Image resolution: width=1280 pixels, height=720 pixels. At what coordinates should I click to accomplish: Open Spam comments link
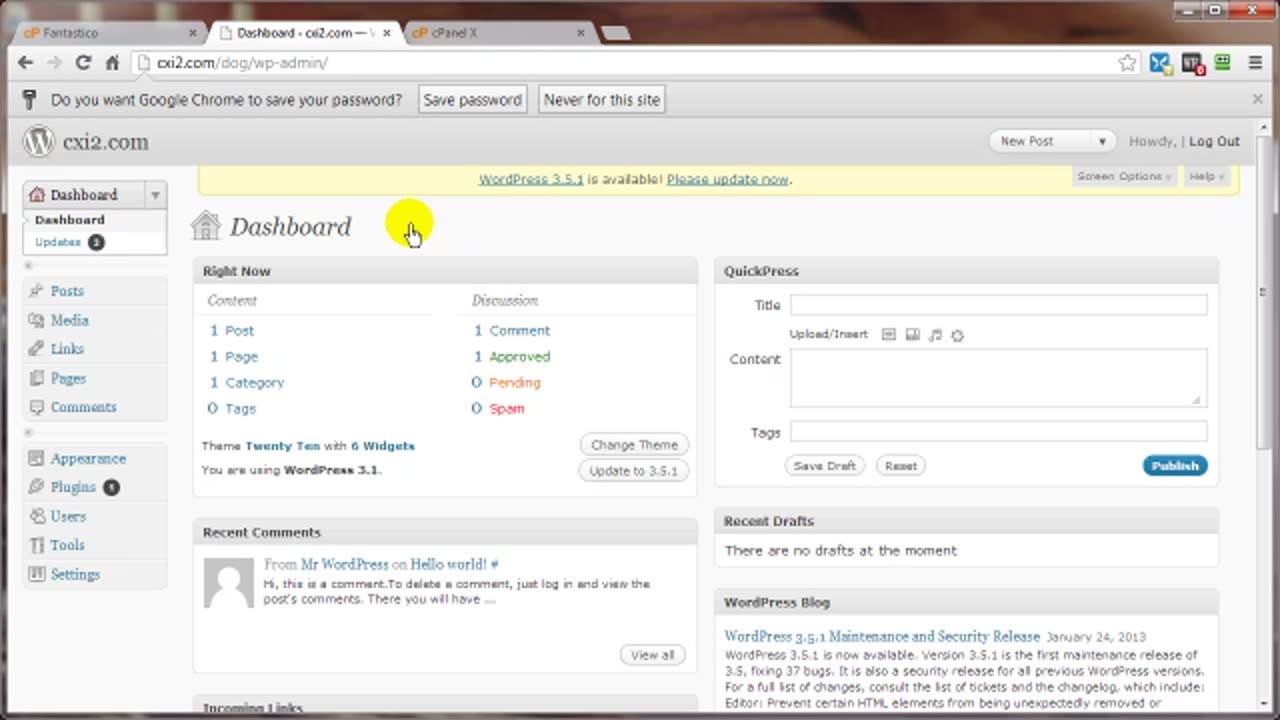pyautogui.click(x=506, y=409)
